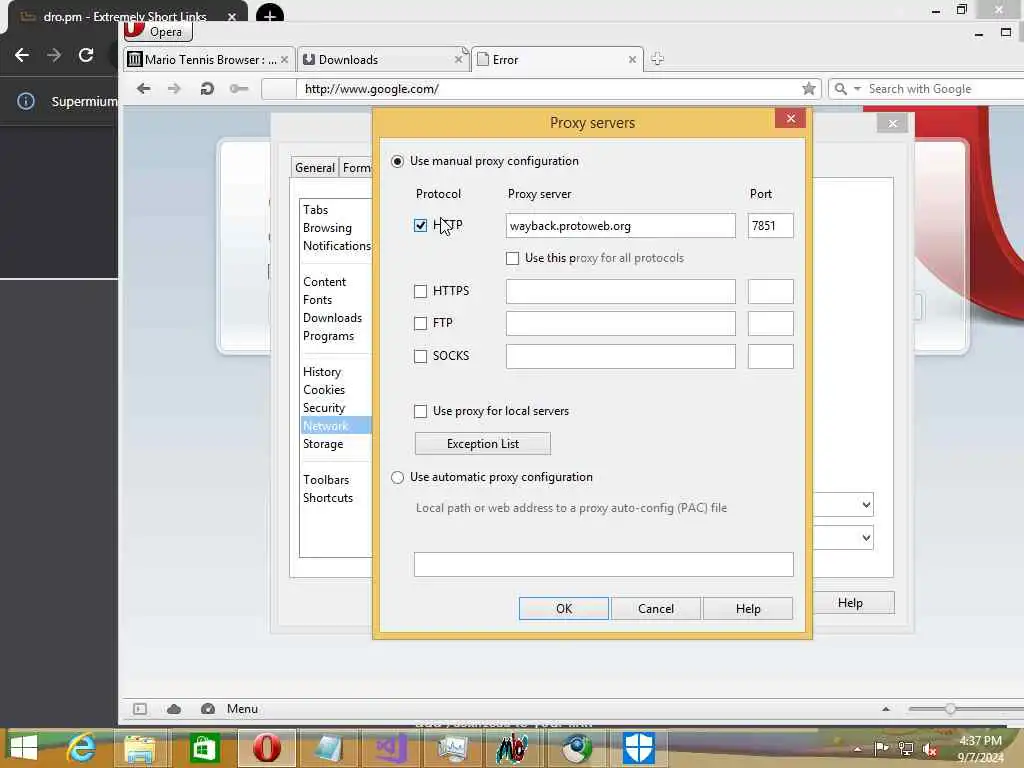1024x768 pixels.
Task: Switch to the General preferences tab
Action: coord(315,168)
